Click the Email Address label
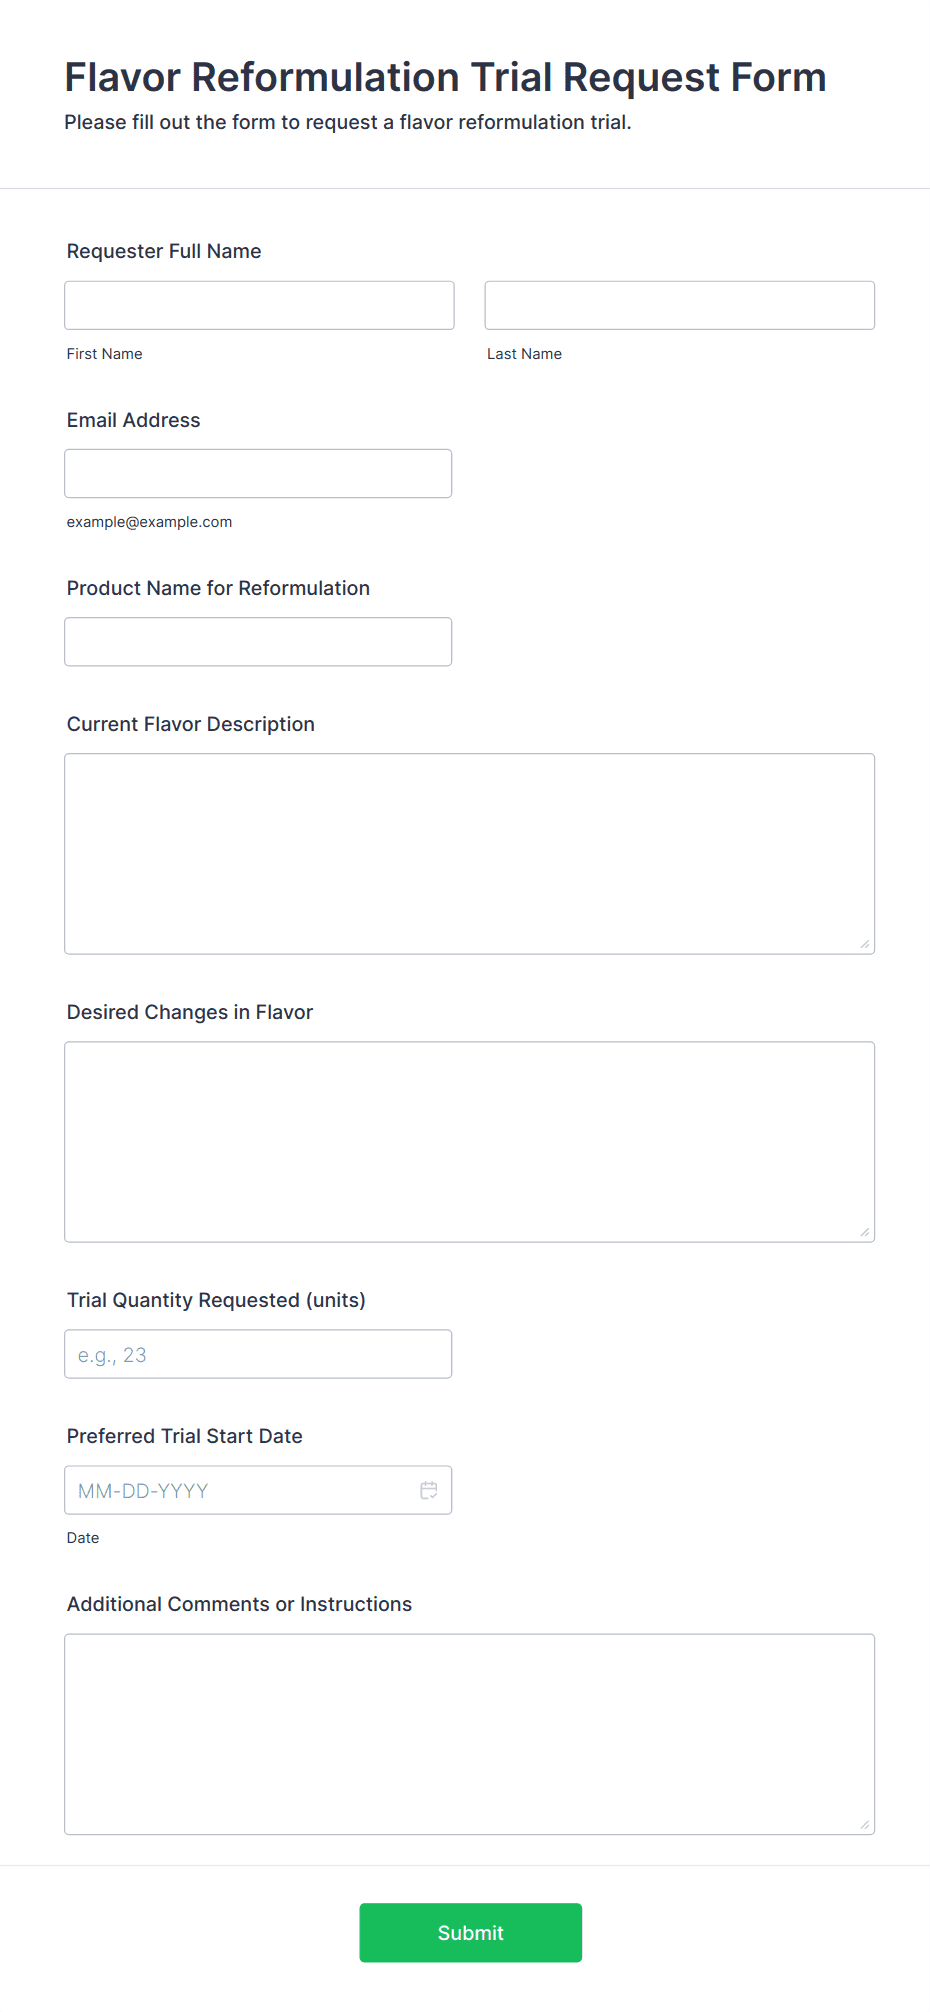The image size is (930, 2012). pos(134,420)
